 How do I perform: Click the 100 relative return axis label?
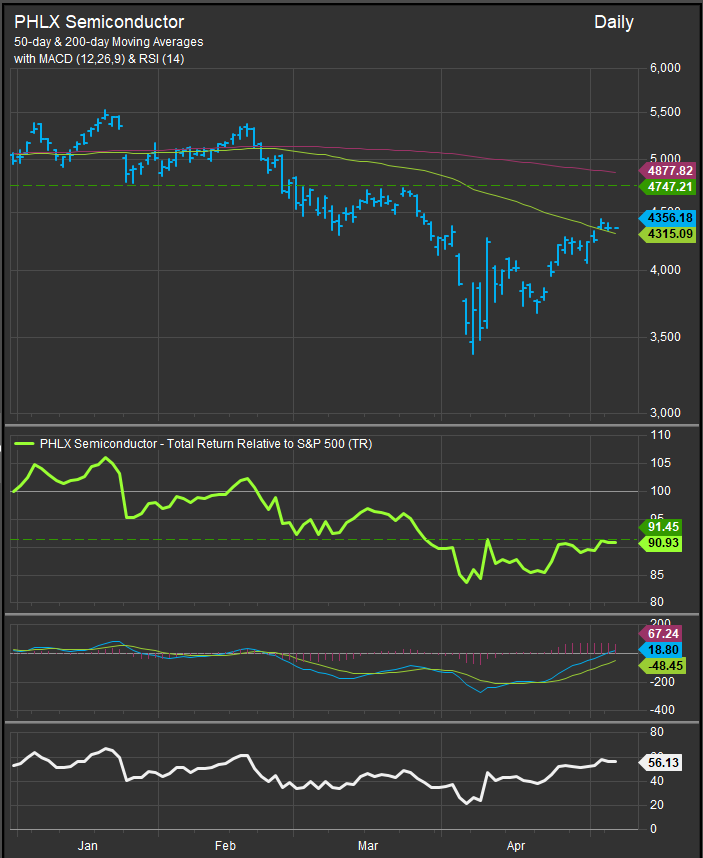[x=660, y=491]
